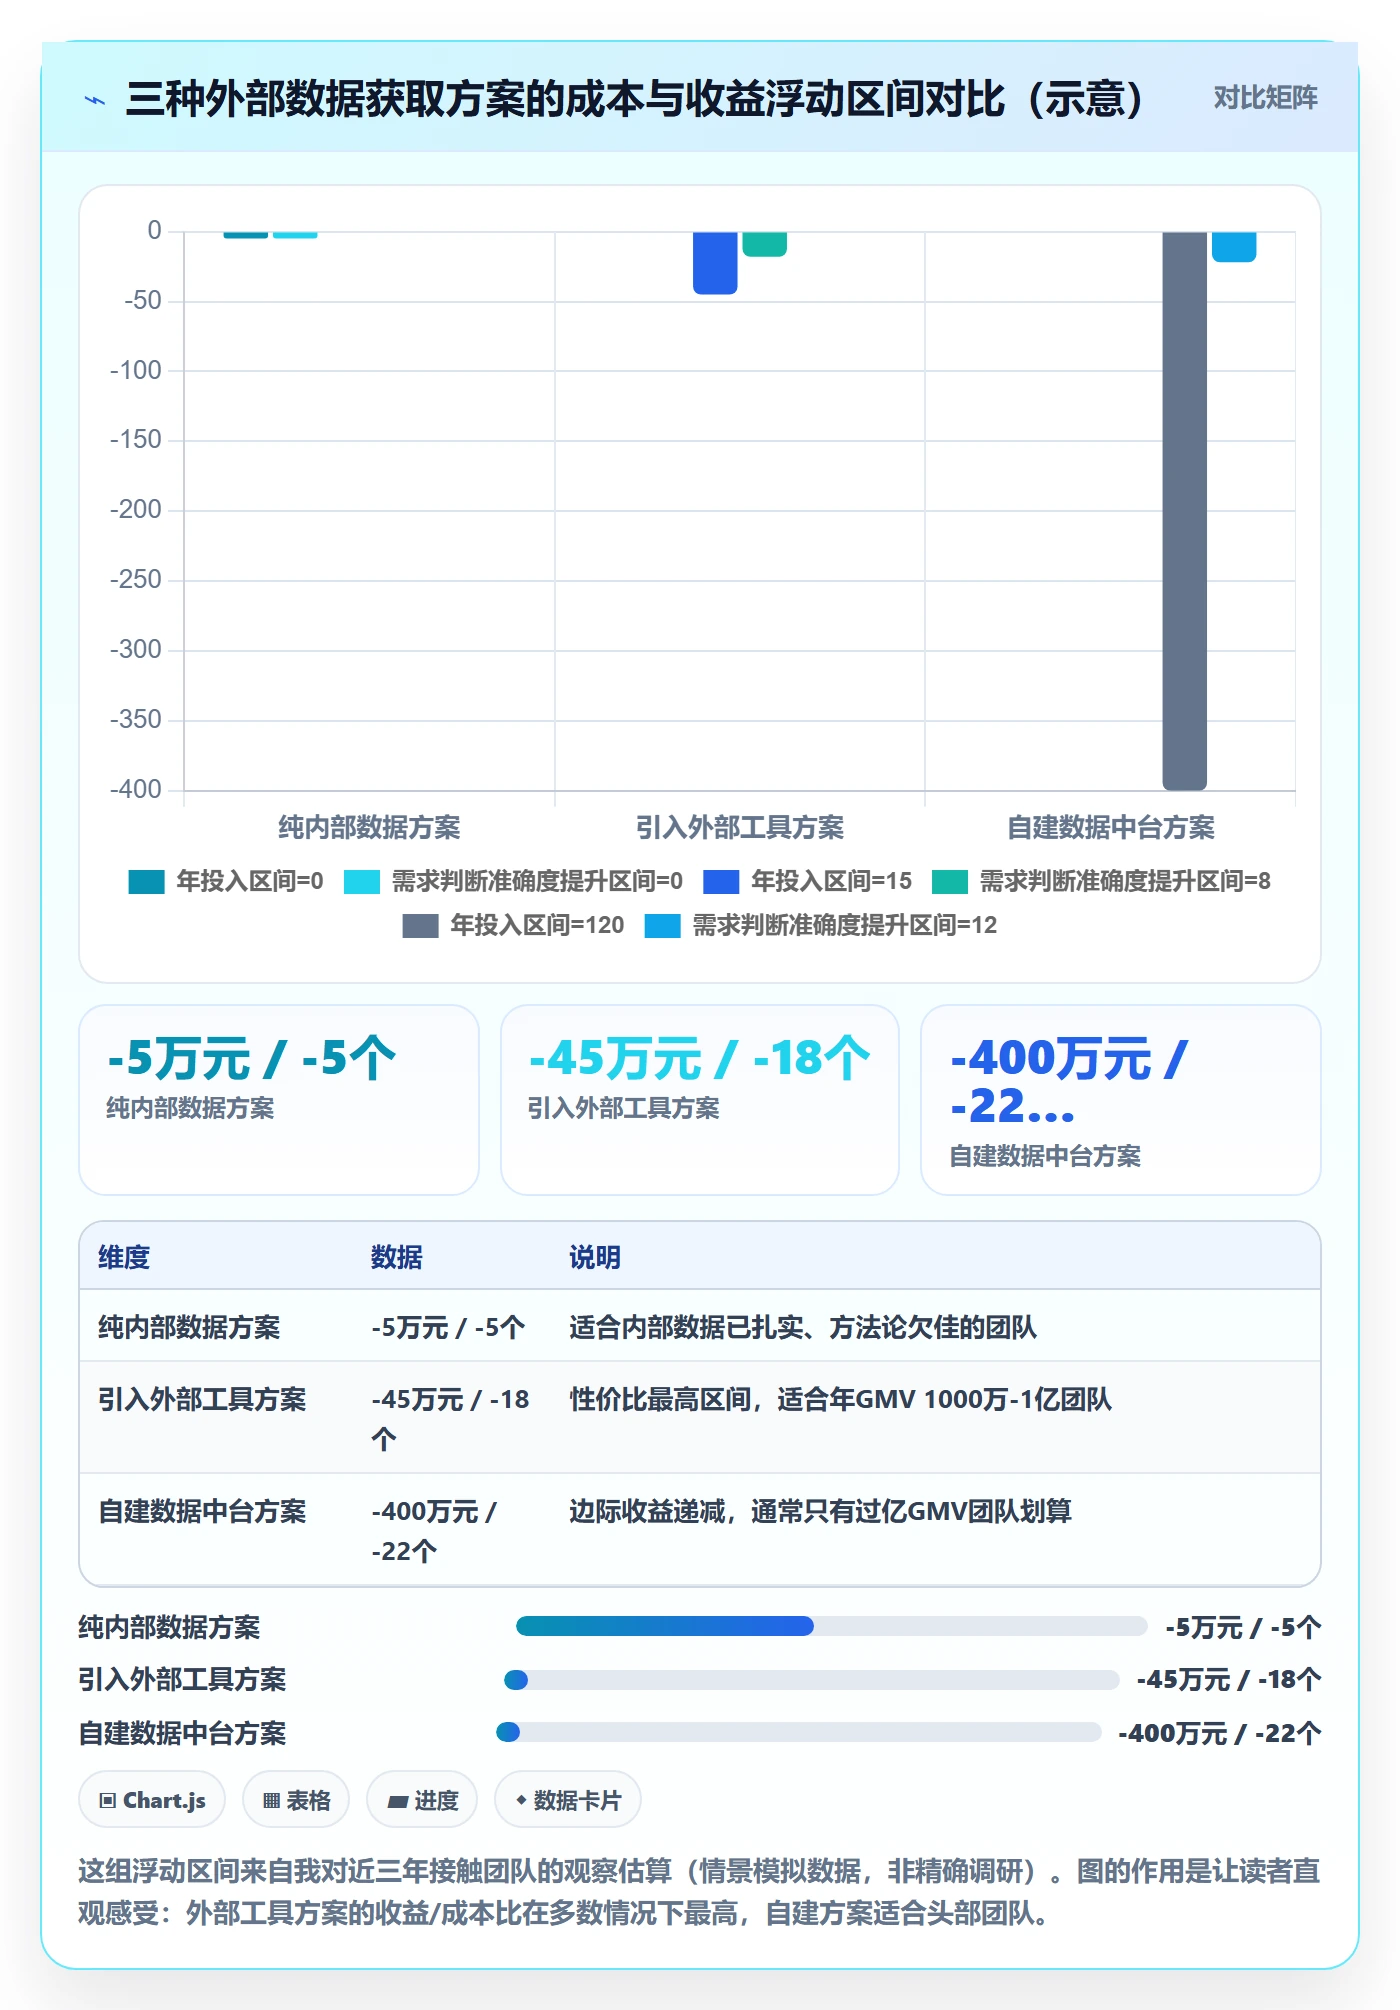Click the 进度 tag
The height and width of the screenshot is (2010, 1400).
(422, 1800)
